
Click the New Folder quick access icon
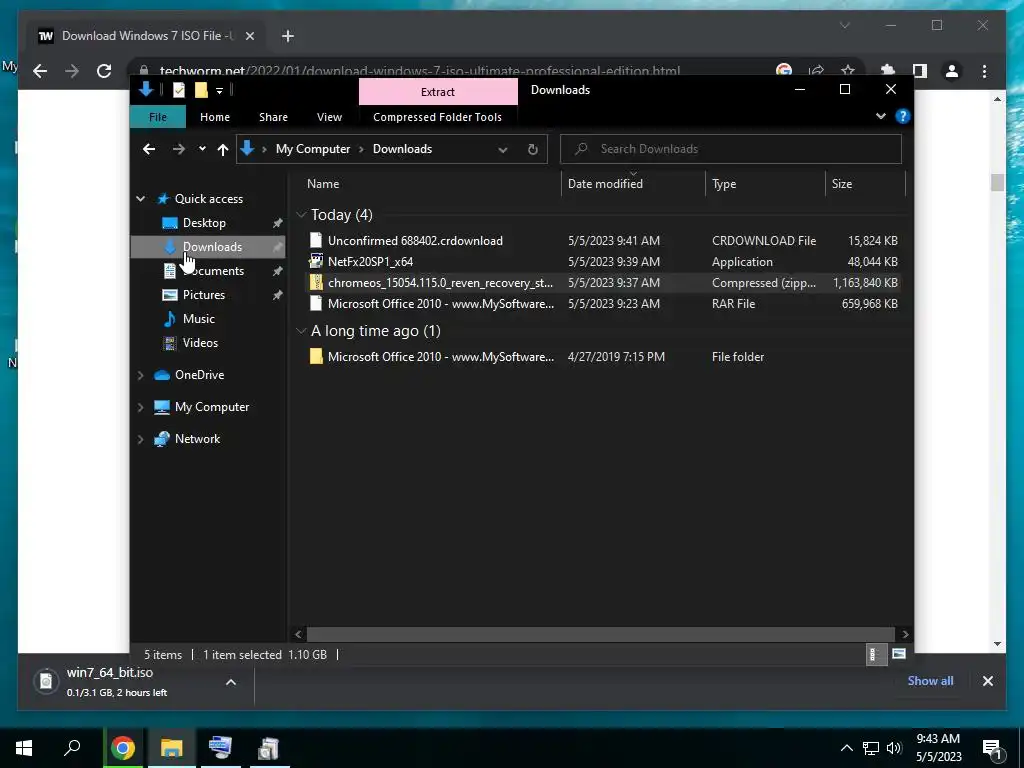[201, 90]
